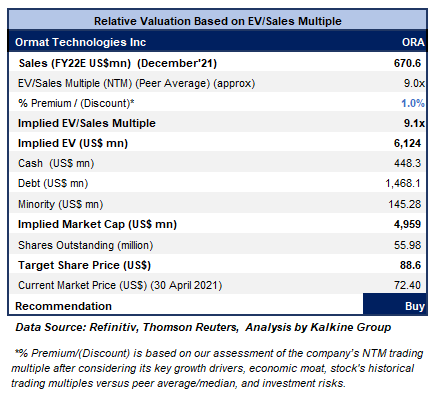436x406 pixels.
Task: Select the Implied Market Cap value 4,959
Action: (407, 224)
